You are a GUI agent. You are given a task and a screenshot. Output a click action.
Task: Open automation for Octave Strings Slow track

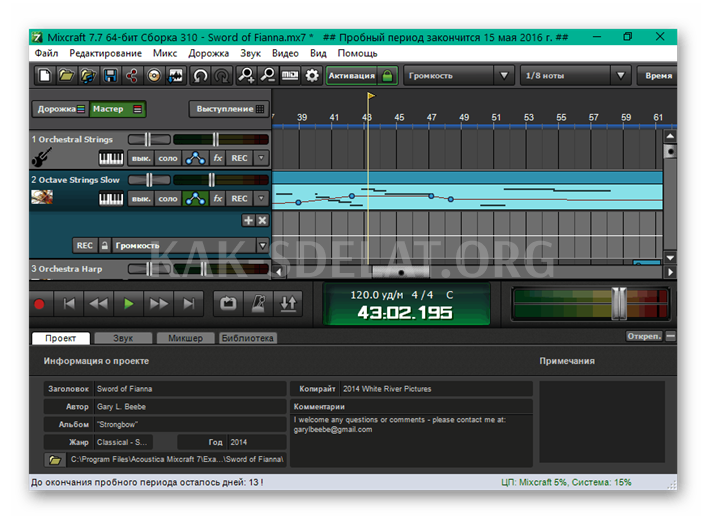point(195,199)
